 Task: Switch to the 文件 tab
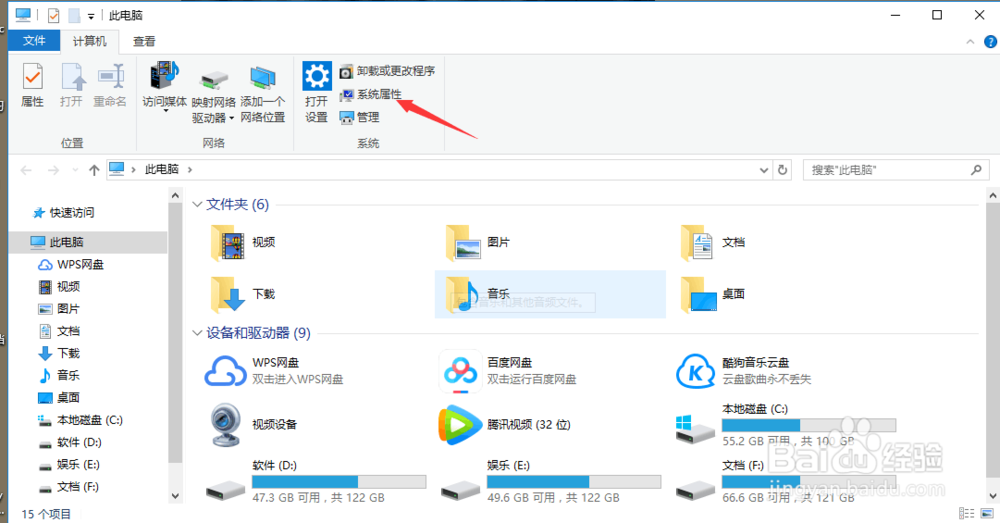coord(34,41)
